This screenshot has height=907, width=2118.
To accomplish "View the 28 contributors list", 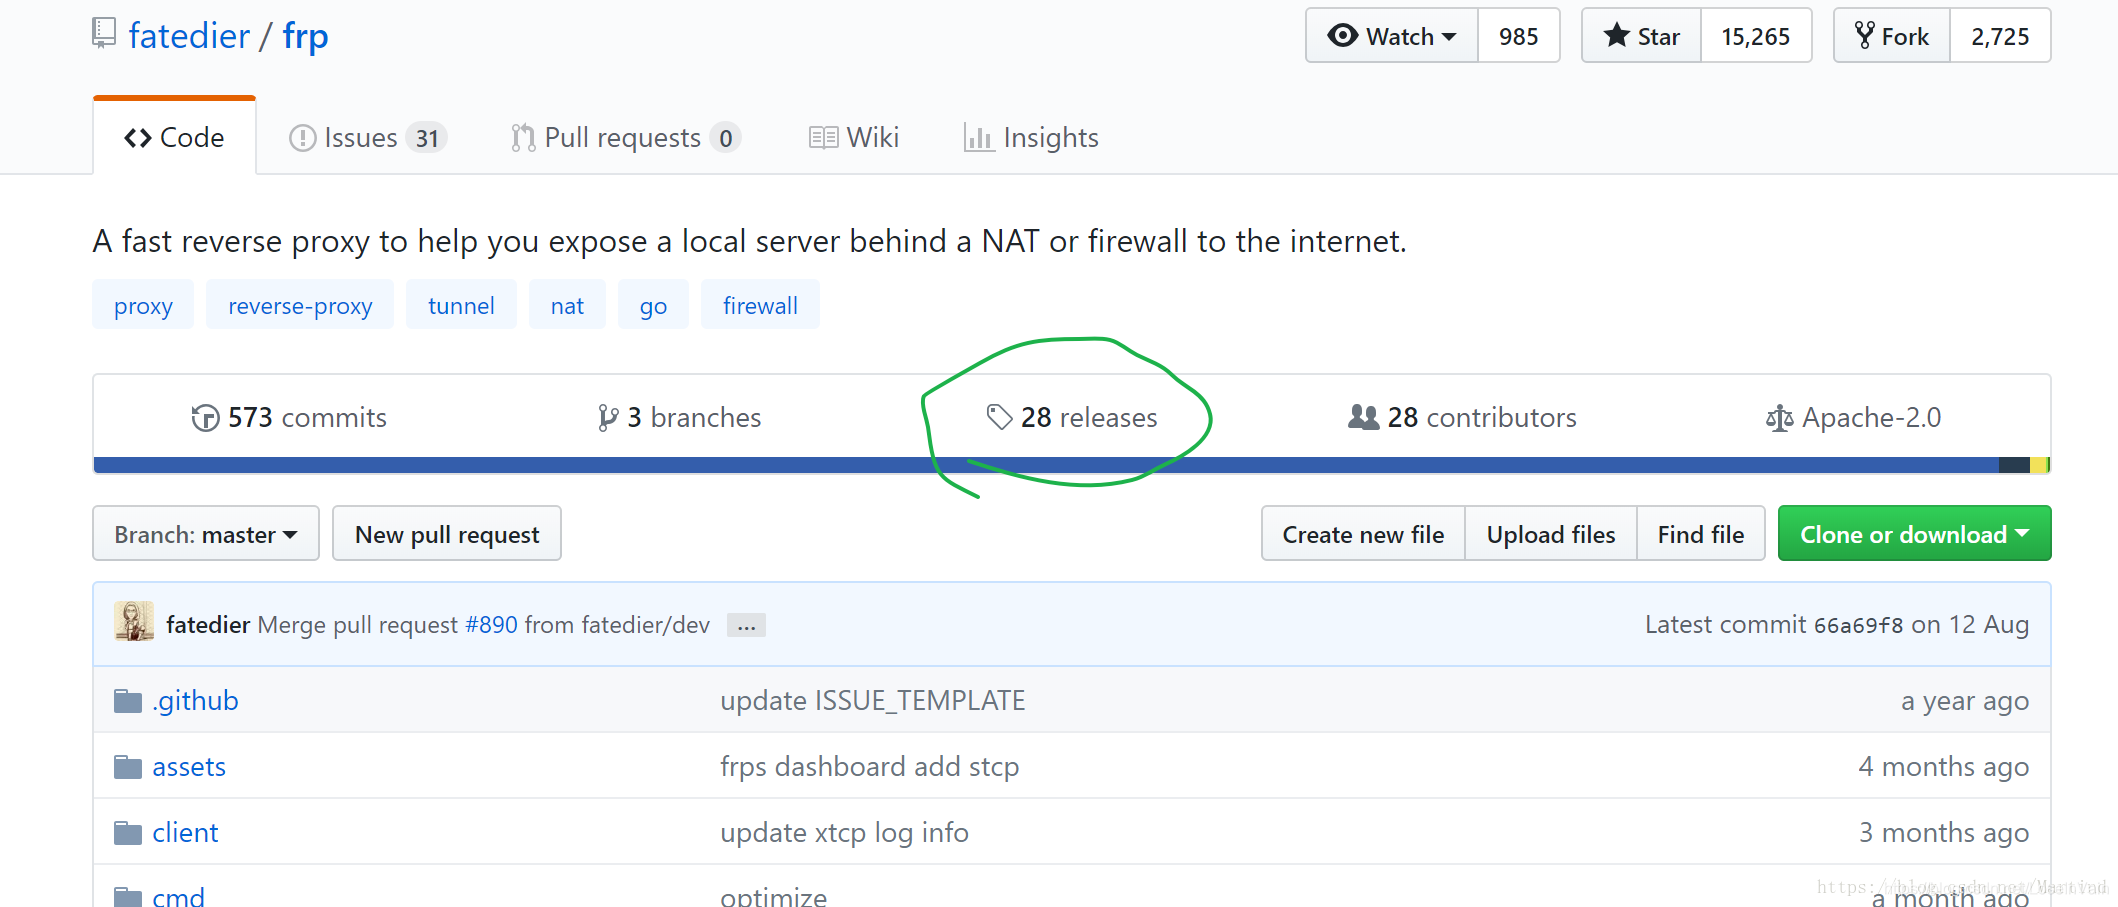I will [1462, 417].
